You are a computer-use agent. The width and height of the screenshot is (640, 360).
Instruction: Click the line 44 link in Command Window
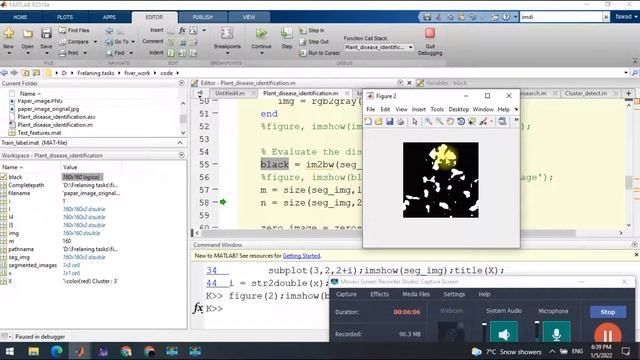(211, 283)
